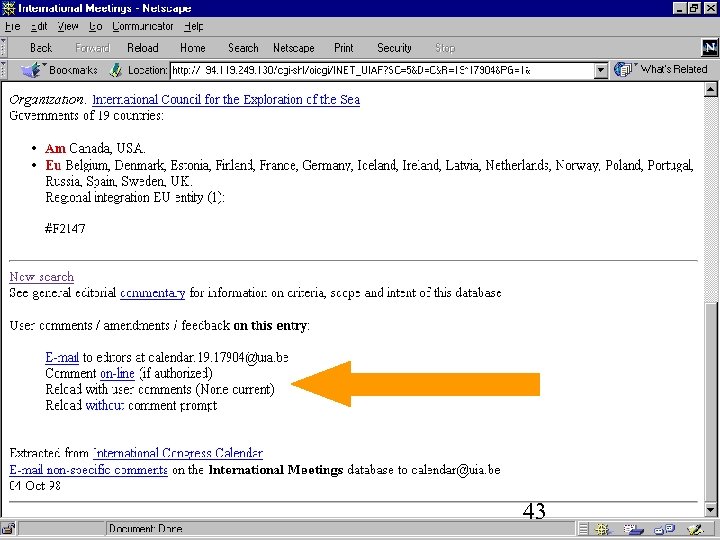Click the Security toolbar button
The height and width of the screenshot is (540, 720).
[x=394, y=48]
